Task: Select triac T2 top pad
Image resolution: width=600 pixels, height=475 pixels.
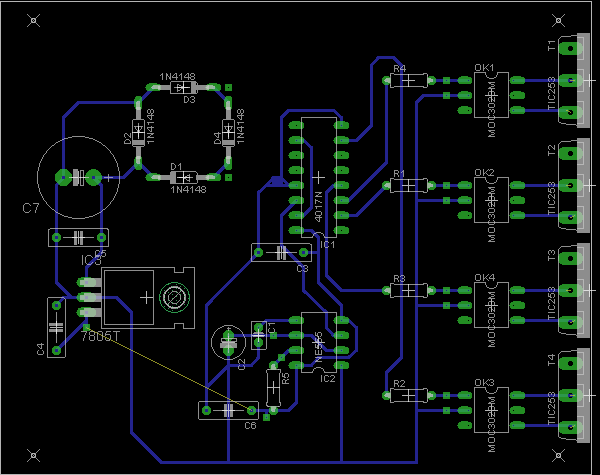Action: [x=571, y=153]
